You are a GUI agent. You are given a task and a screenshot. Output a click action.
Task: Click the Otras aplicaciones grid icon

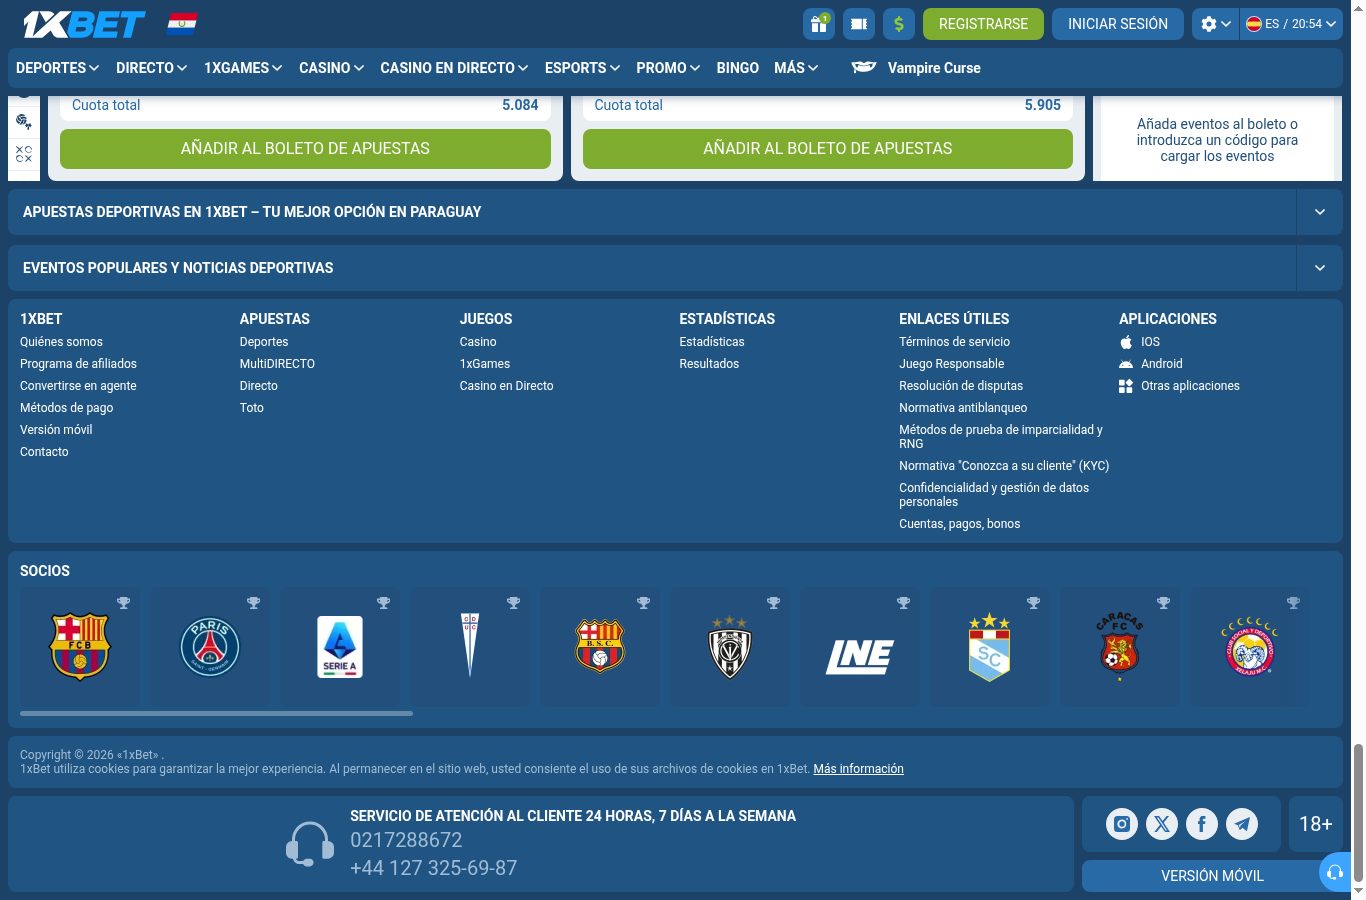pyautogui.click(x=1126, y=386)
